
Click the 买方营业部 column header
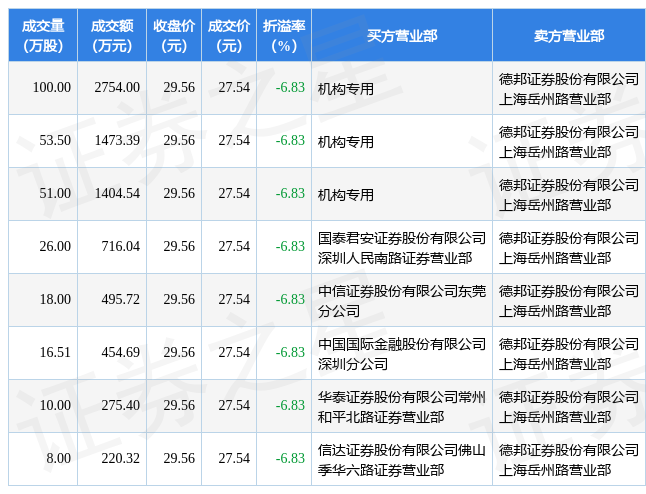[402, 35]
